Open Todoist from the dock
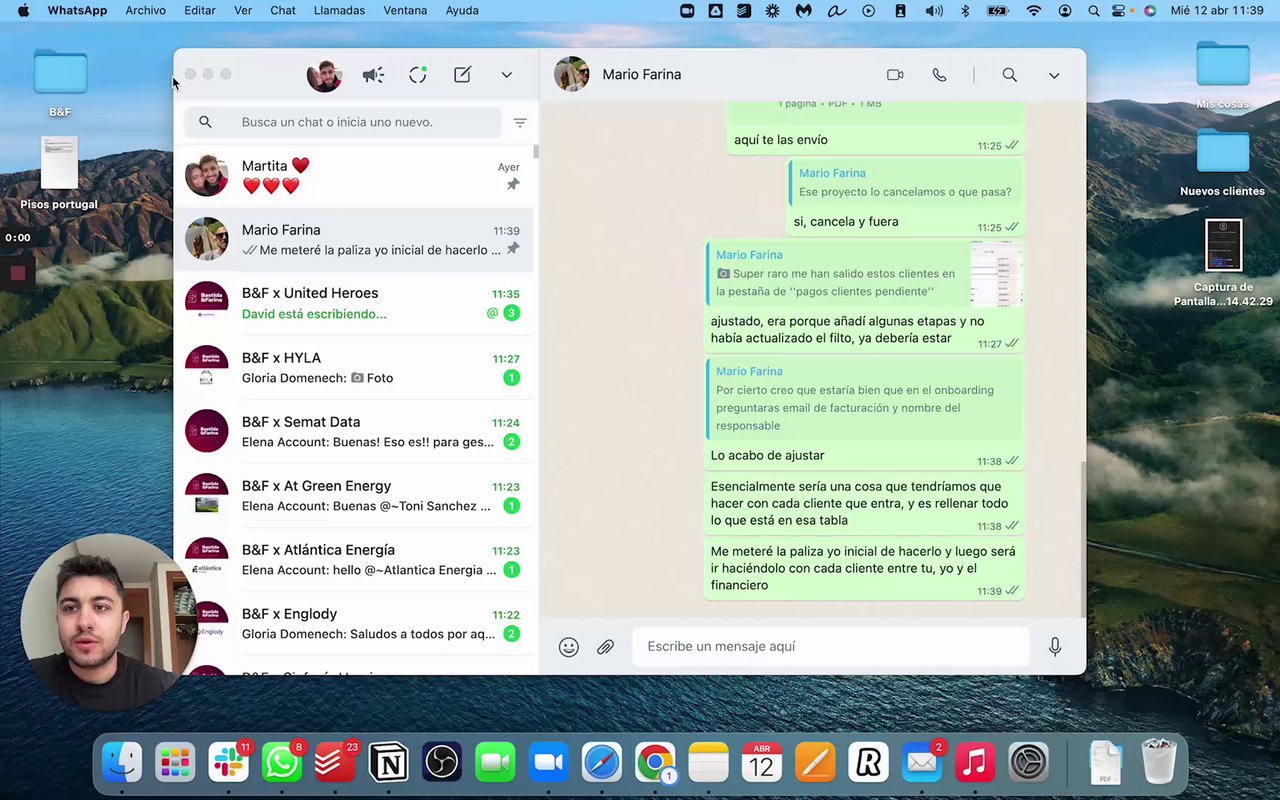This screenshot has height=800, width=1280. coord(335,763)
